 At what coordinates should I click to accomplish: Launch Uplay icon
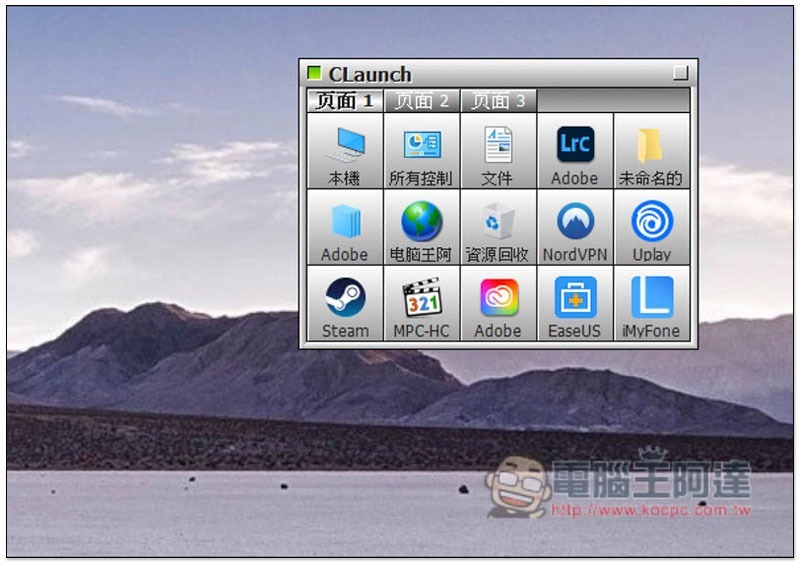point(652,227)
